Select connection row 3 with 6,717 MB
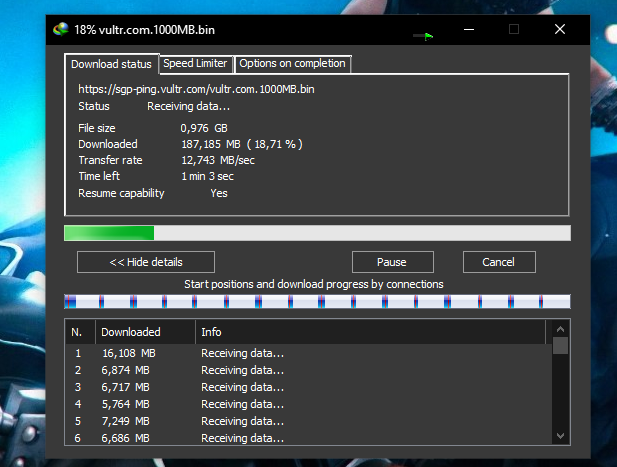 click(x=308, y=387)
